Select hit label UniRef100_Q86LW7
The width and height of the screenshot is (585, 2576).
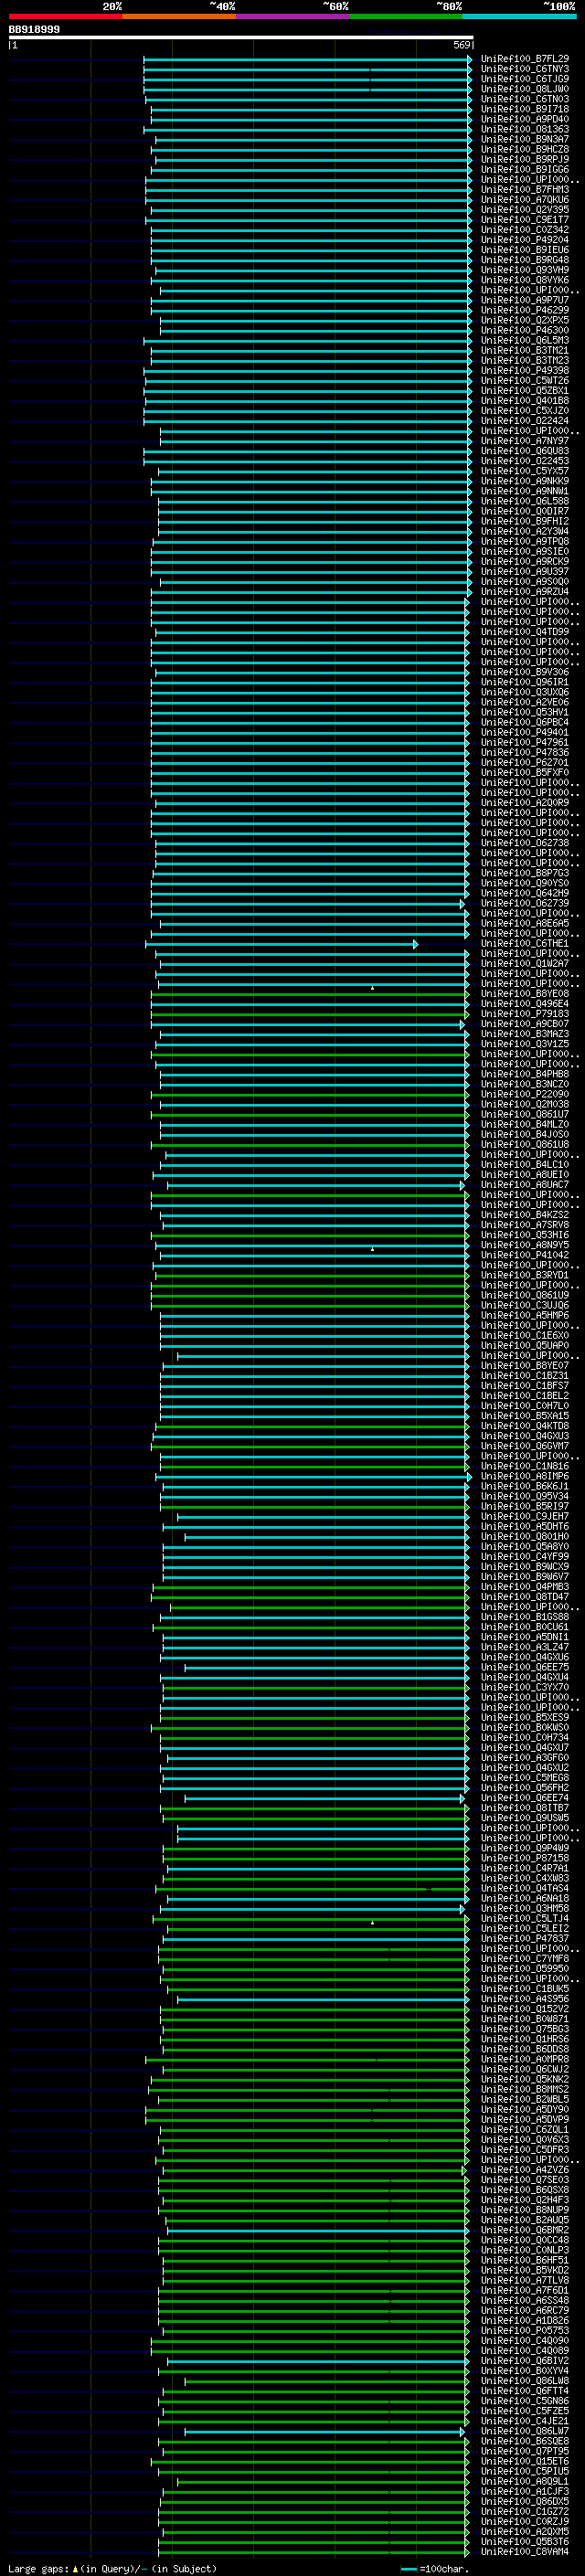pyautogui.click(x=525, y=2430)
